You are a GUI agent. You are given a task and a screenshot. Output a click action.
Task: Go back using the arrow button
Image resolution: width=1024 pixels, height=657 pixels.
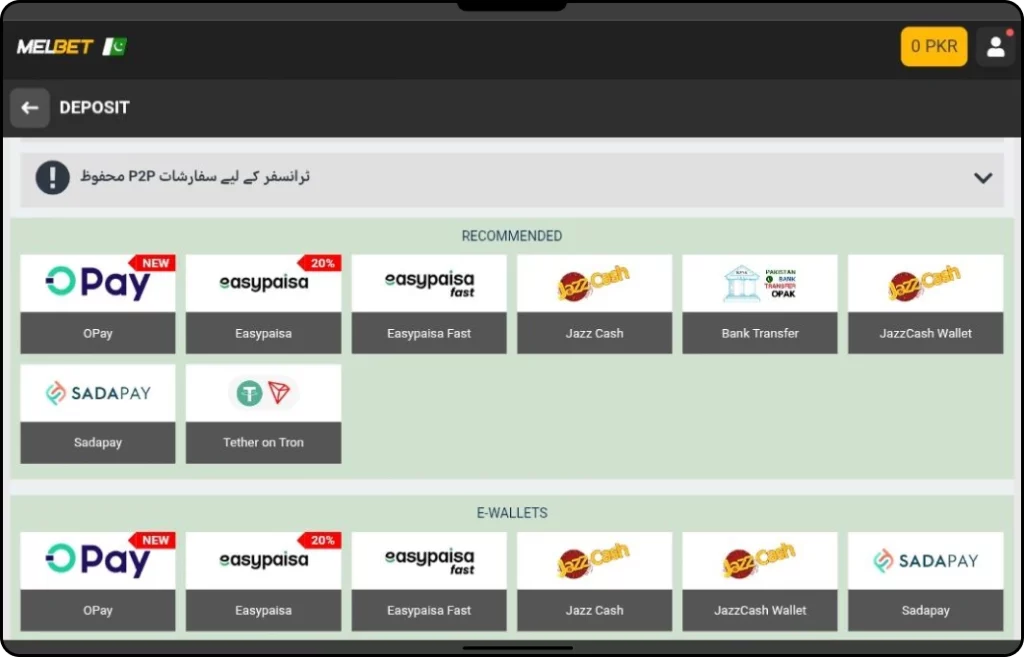[x=30, y=108]
